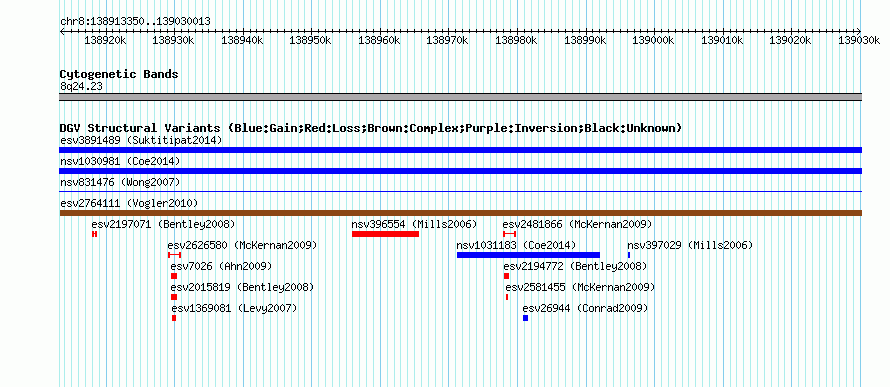Screen dimensions: 890x387
Task: Open the esv2015819 (Bentley2008) label
Action: pos(242,287)
